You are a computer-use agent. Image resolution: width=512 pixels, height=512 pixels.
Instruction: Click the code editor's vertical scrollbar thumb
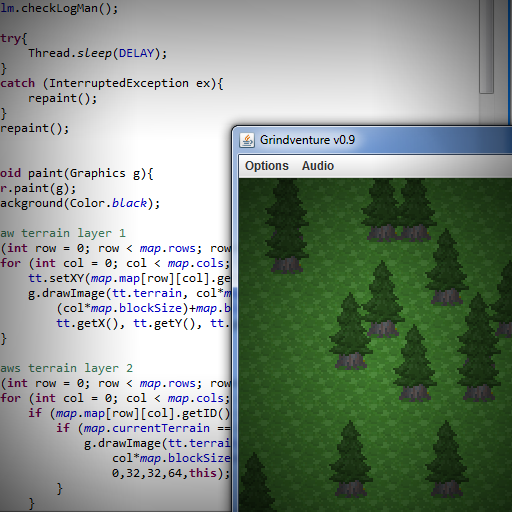click(486, 47)
